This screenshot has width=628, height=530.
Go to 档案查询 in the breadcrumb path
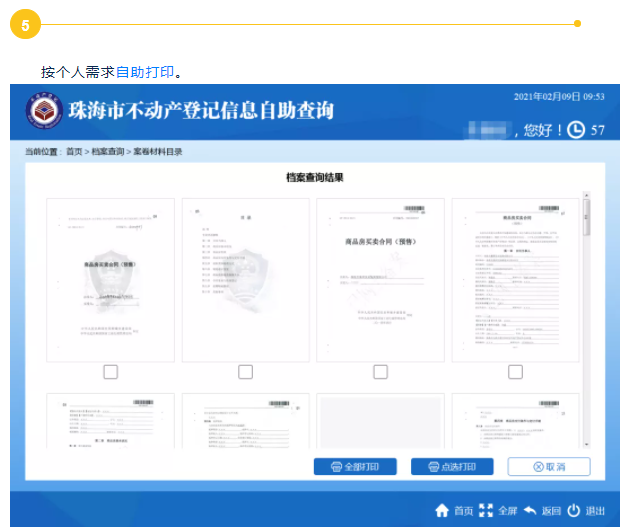point(110,152)
